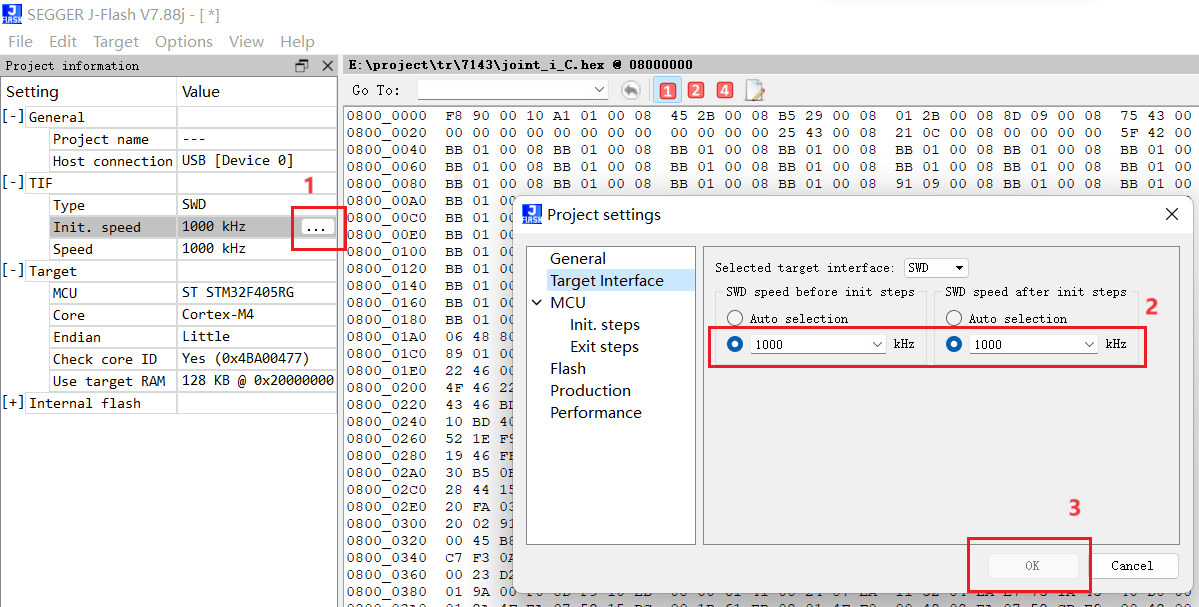The height and width of the screenshot is (607, 1199).
Task: Click the go-back arrow icon in toolbar
Action: [x=630, y=90]
